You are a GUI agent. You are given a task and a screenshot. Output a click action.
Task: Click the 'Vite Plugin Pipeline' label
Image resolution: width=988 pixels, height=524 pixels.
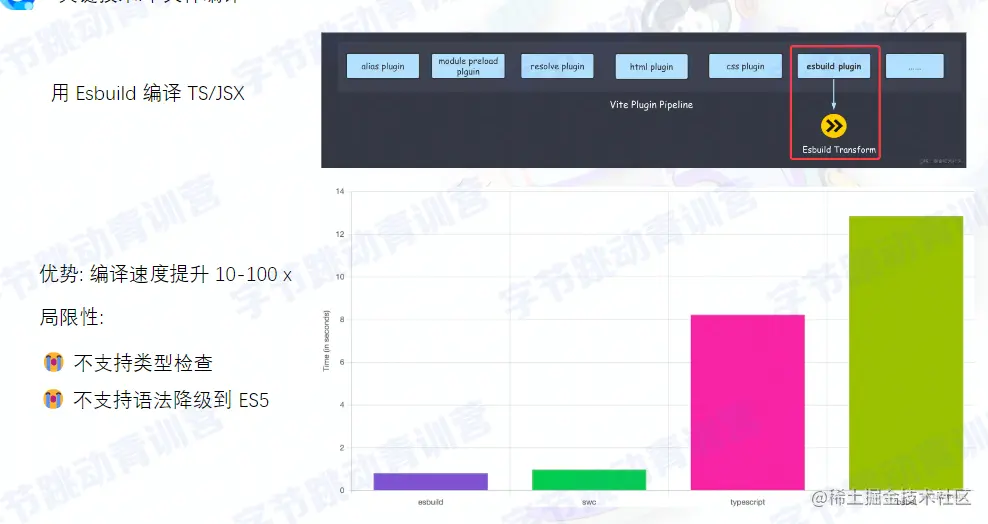tap(651, 105)
